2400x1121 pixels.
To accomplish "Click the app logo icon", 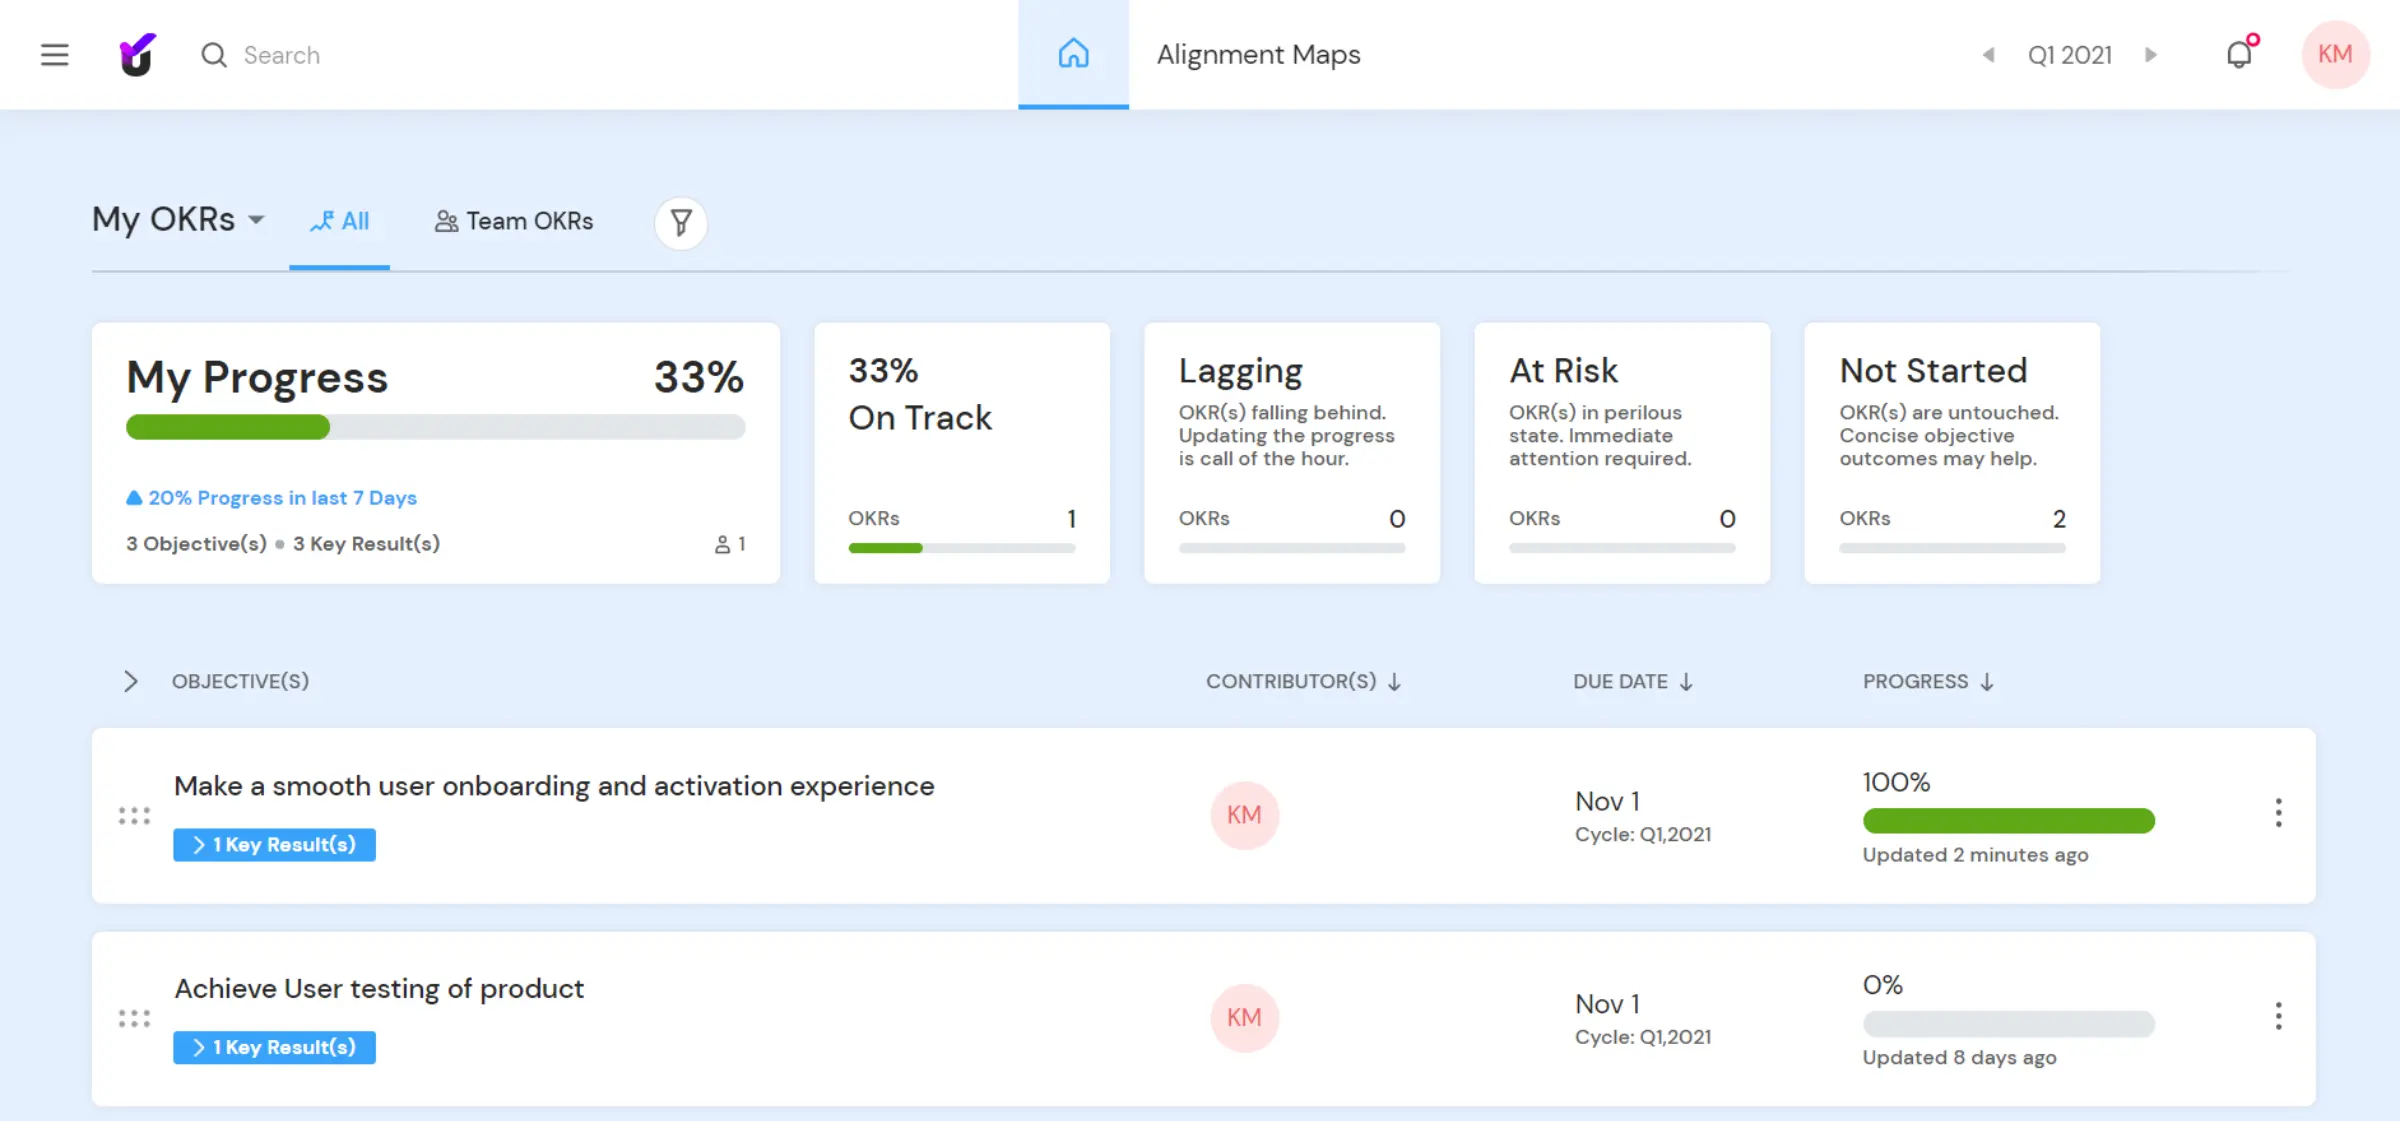I will tap(137, 54).
